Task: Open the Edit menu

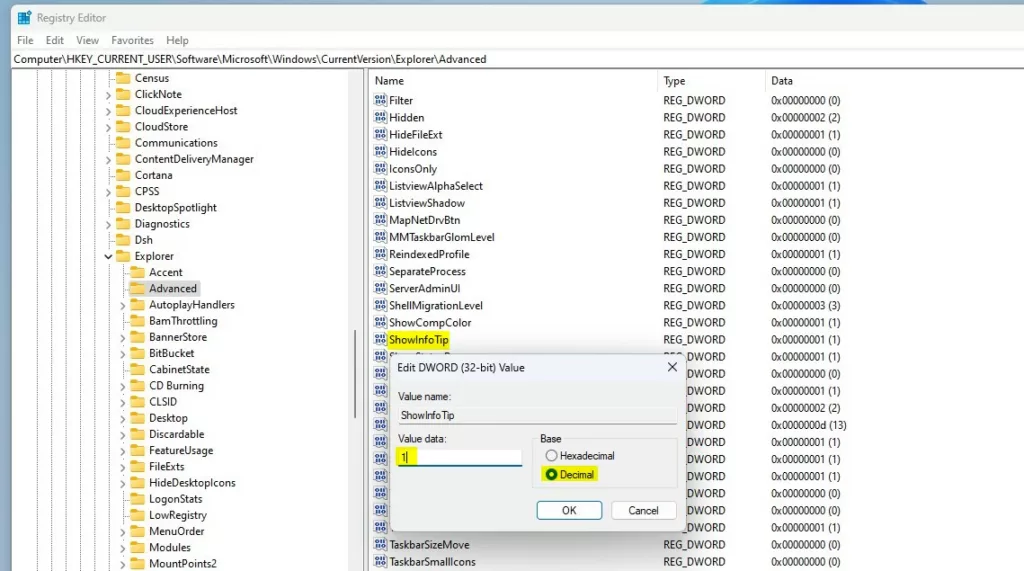Action: [x=55, y=40]
